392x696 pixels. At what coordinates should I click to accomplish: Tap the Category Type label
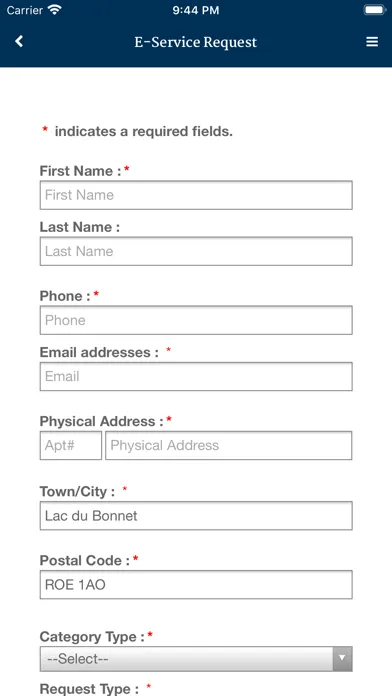pos(92,637)
